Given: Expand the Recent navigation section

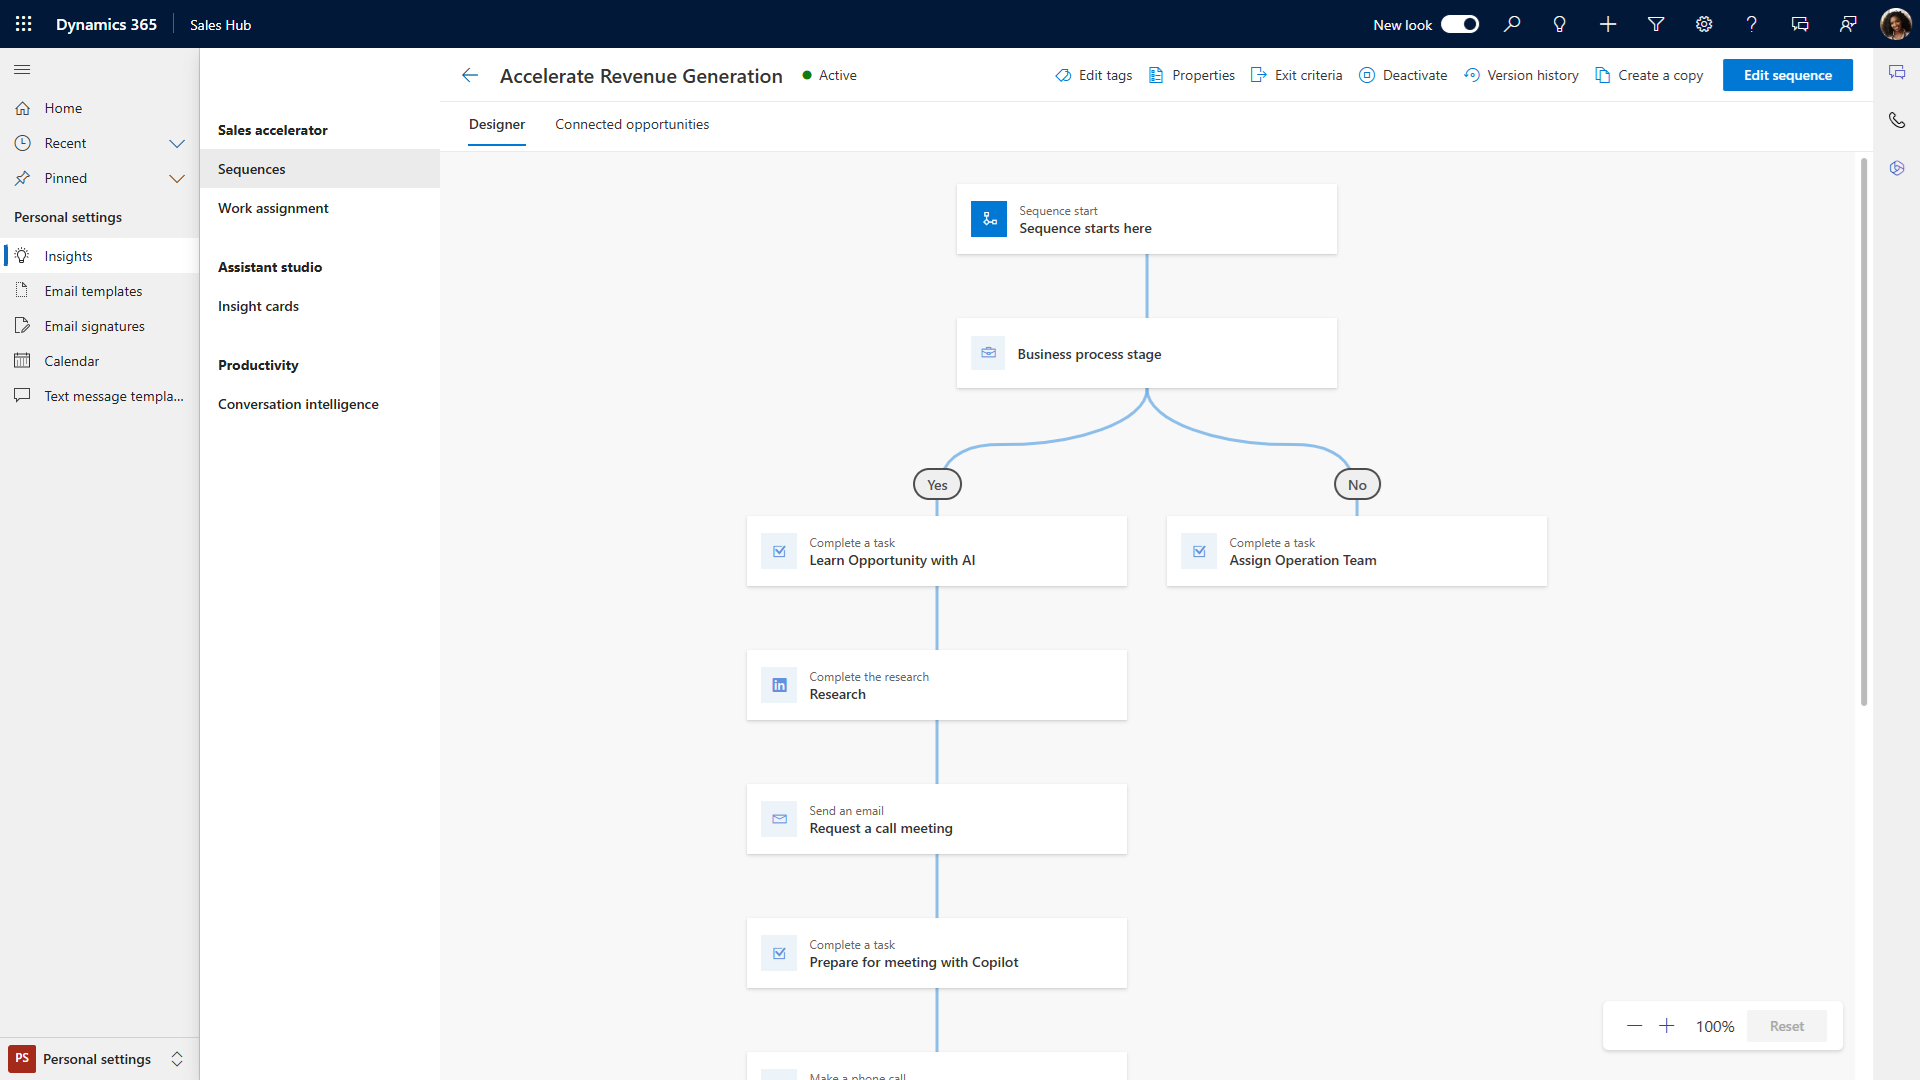Looking at the screenshot, I should coord(177,143).
